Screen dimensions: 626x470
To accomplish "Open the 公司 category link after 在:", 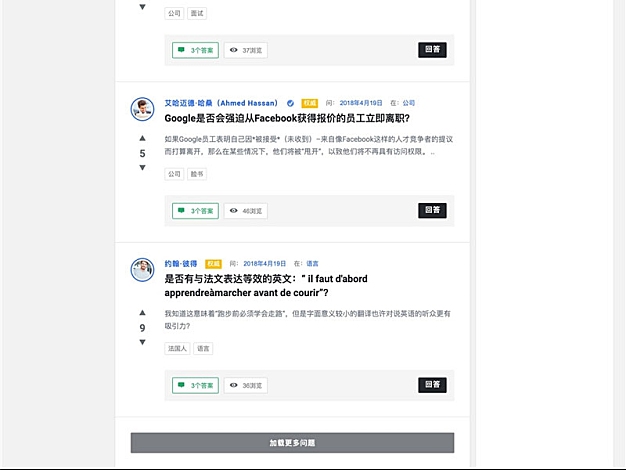I will click(408, 103).
